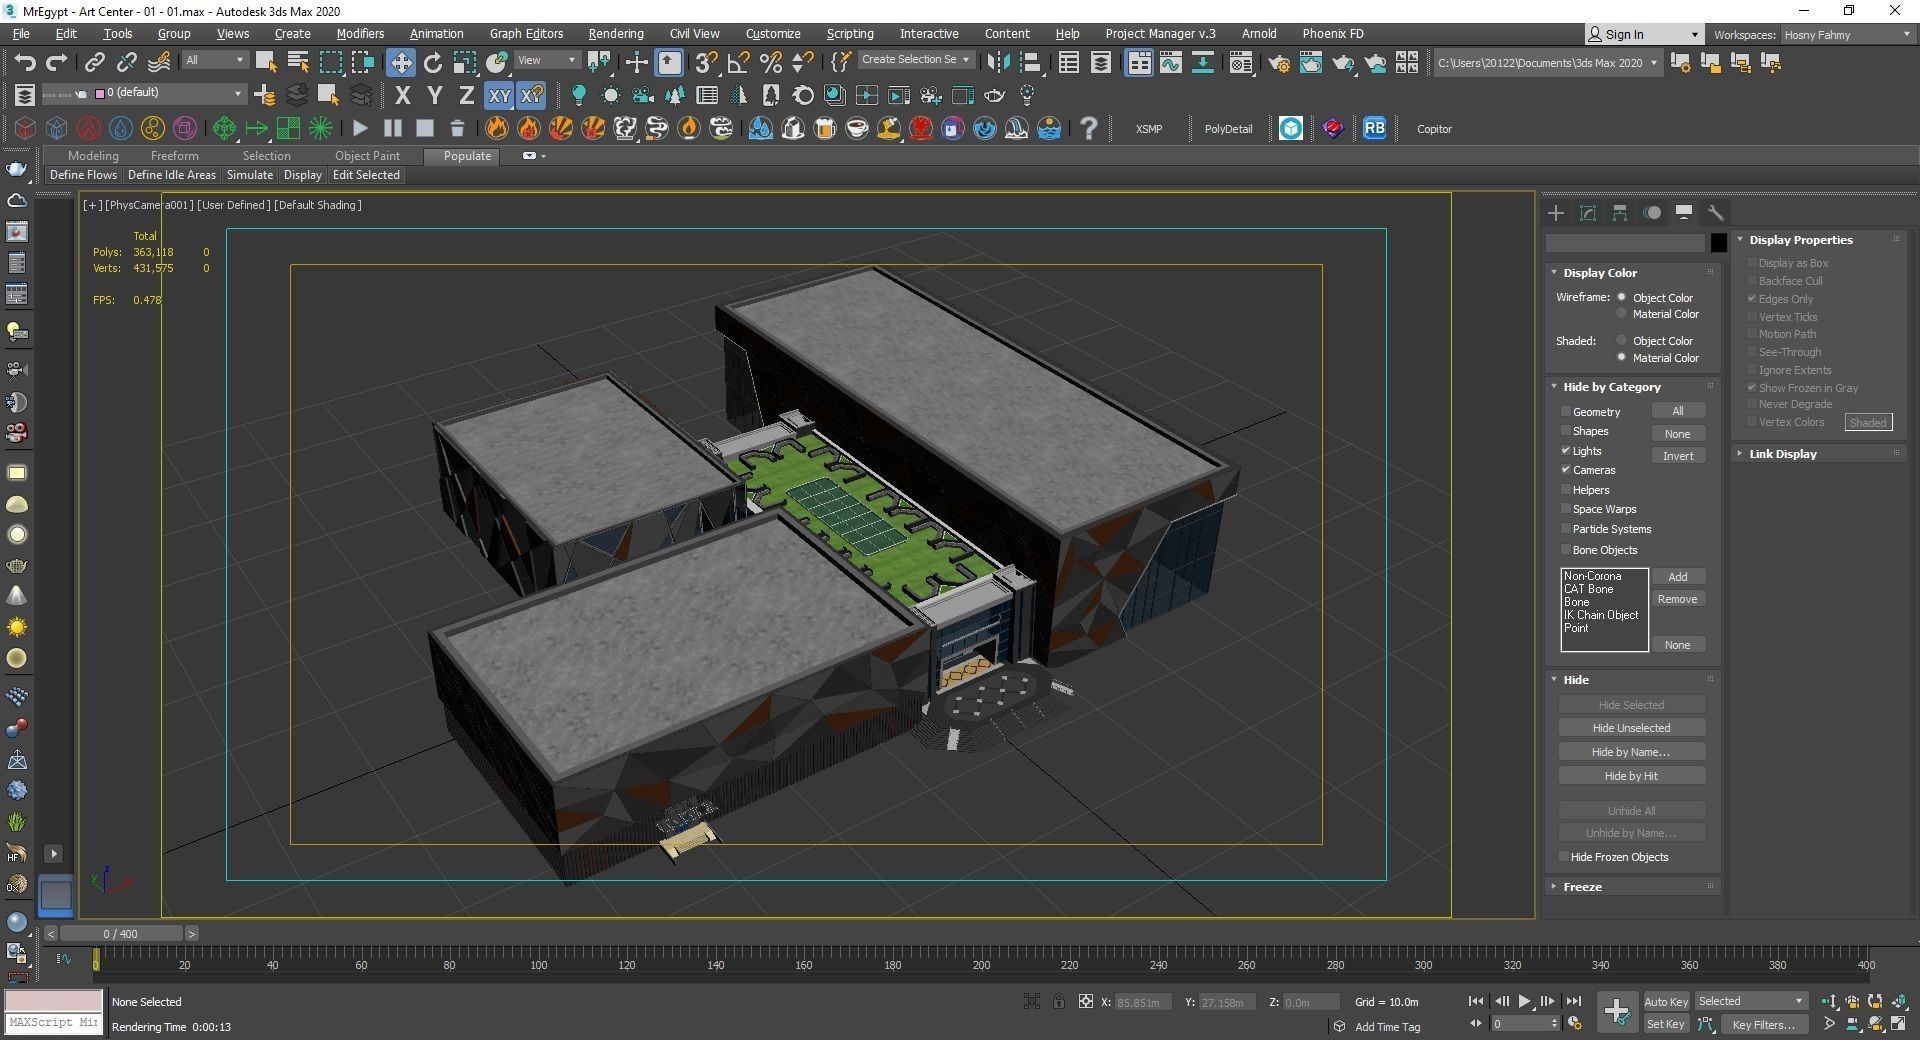The width and height of the screenshot is (1920, 1040).
Task: Open Render Setup teapot icon
Action: (x=1278, y=63)
